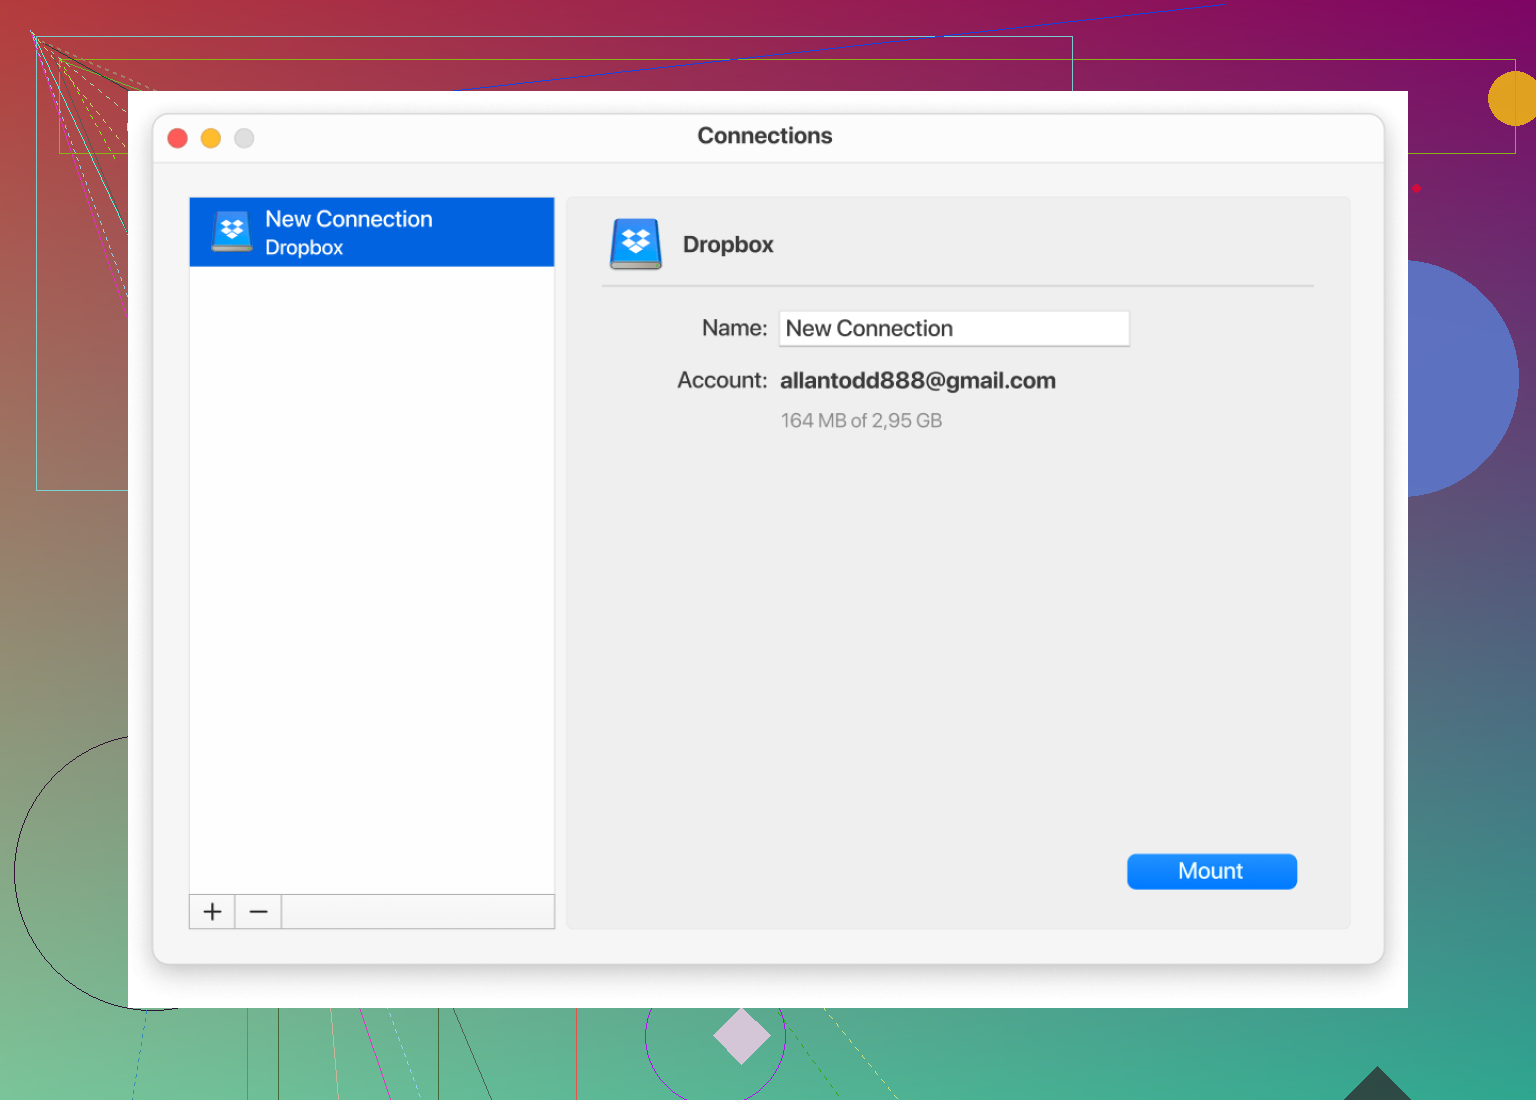
Task: Select the New Connection title in the sidebar
Action: 348,219
